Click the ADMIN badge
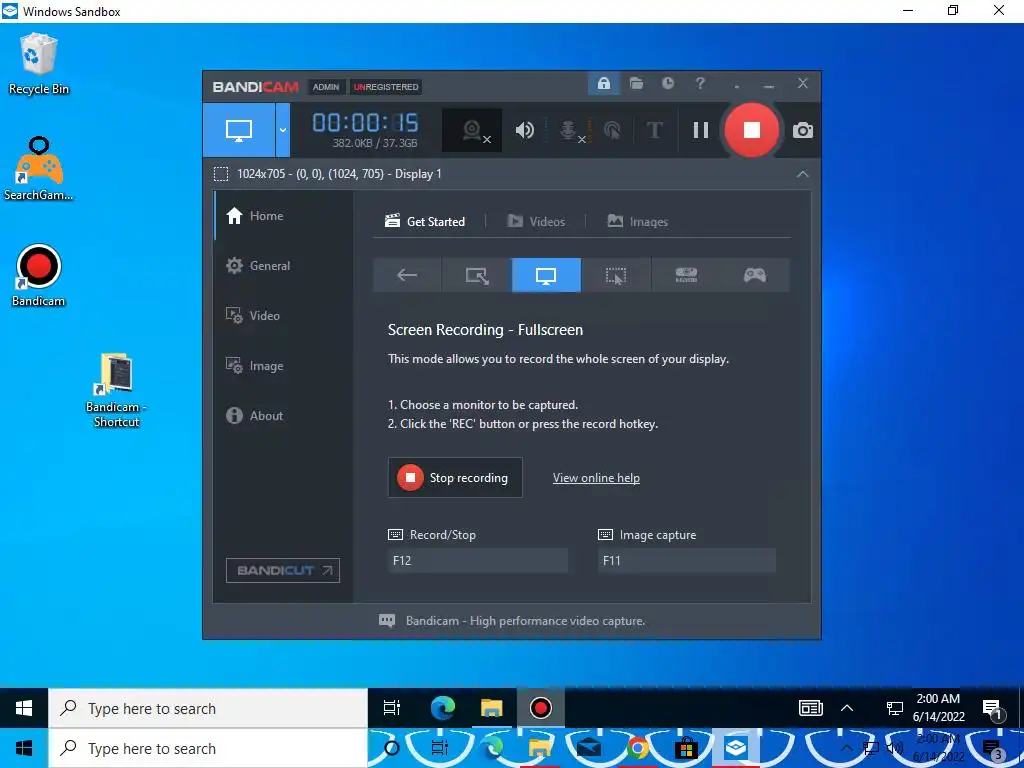 point(325,87)
